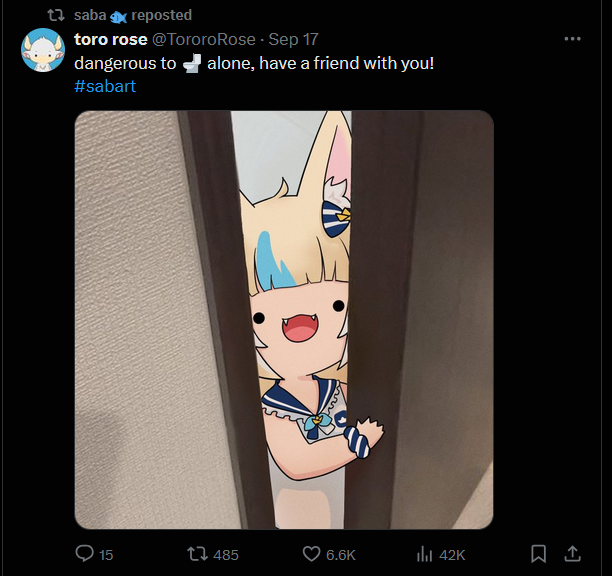612x576 pixels.
Task: Click the toilet emoji in the post text
Action: coord(192,64)
